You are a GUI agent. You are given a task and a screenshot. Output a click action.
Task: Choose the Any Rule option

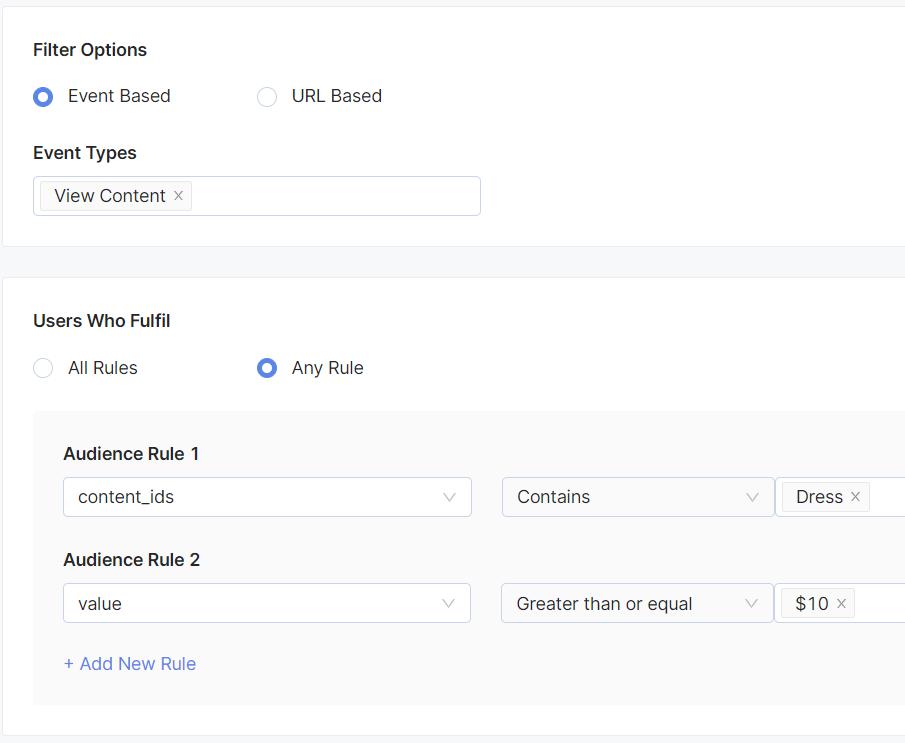coord(267,368)
